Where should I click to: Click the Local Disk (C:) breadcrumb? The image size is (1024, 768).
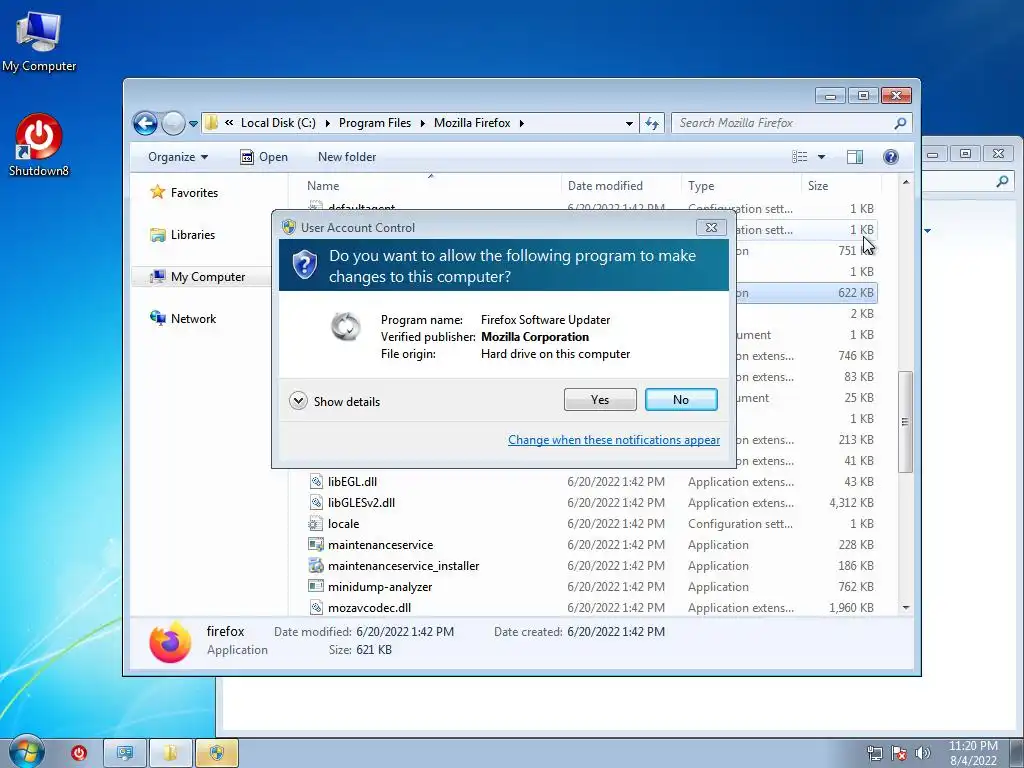coord(278,123)
